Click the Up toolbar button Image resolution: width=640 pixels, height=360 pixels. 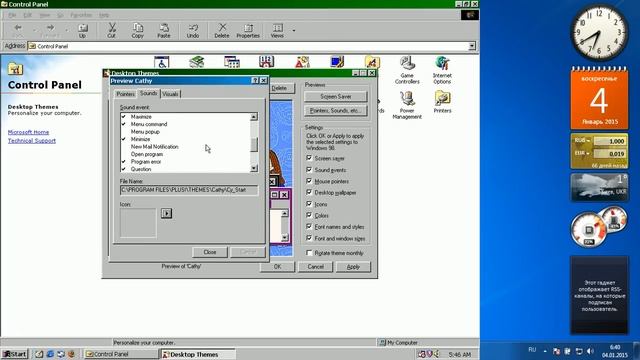point(82,31)
